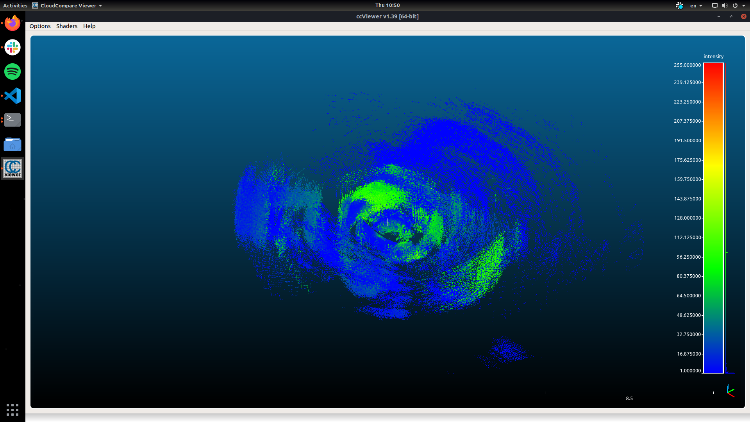Open the Shaders menu
750x422 pixels.
66,25
